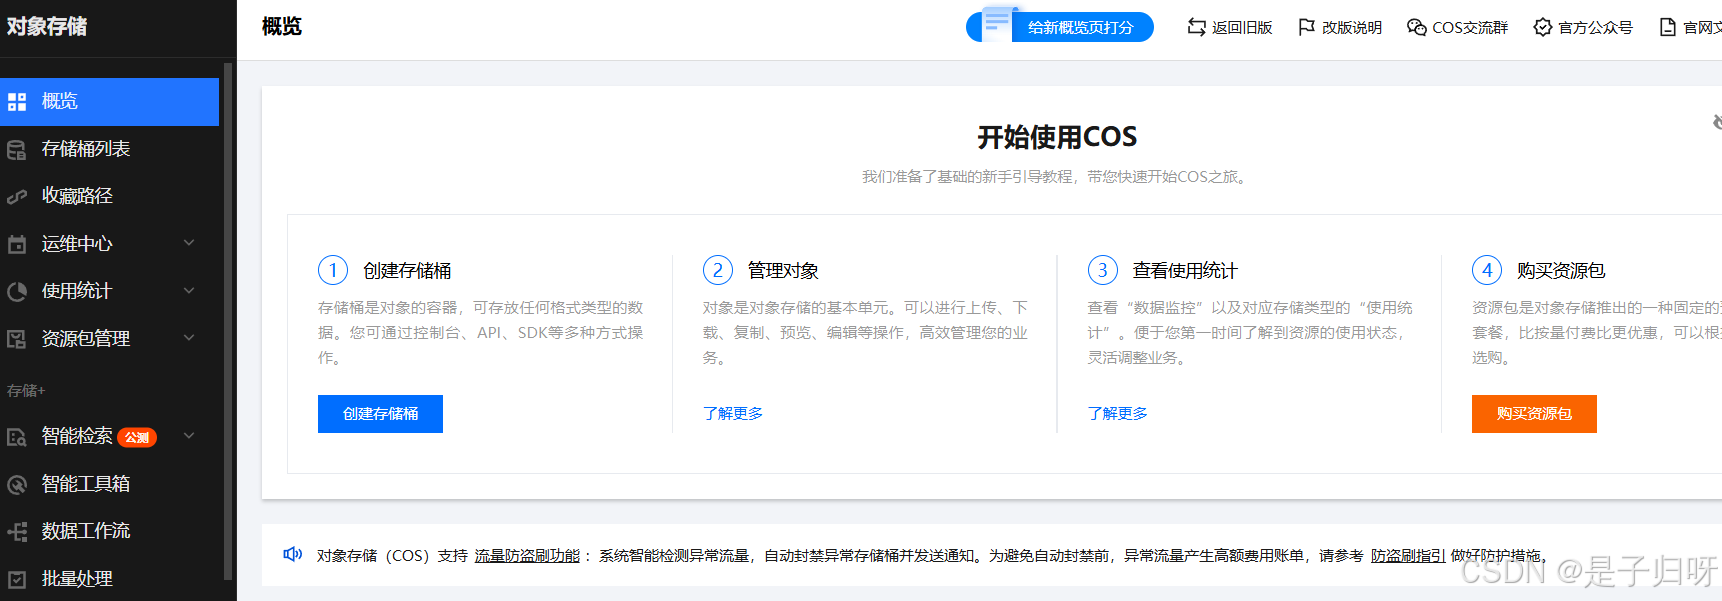1722x601 pixels.
Task: Expand the 资源包管理 chevron
Action: 189,338
